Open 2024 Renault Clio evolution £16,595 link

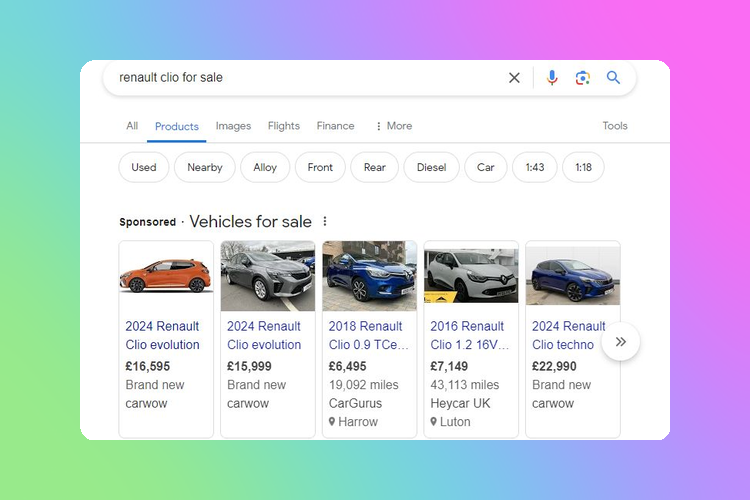coord(163,335)
